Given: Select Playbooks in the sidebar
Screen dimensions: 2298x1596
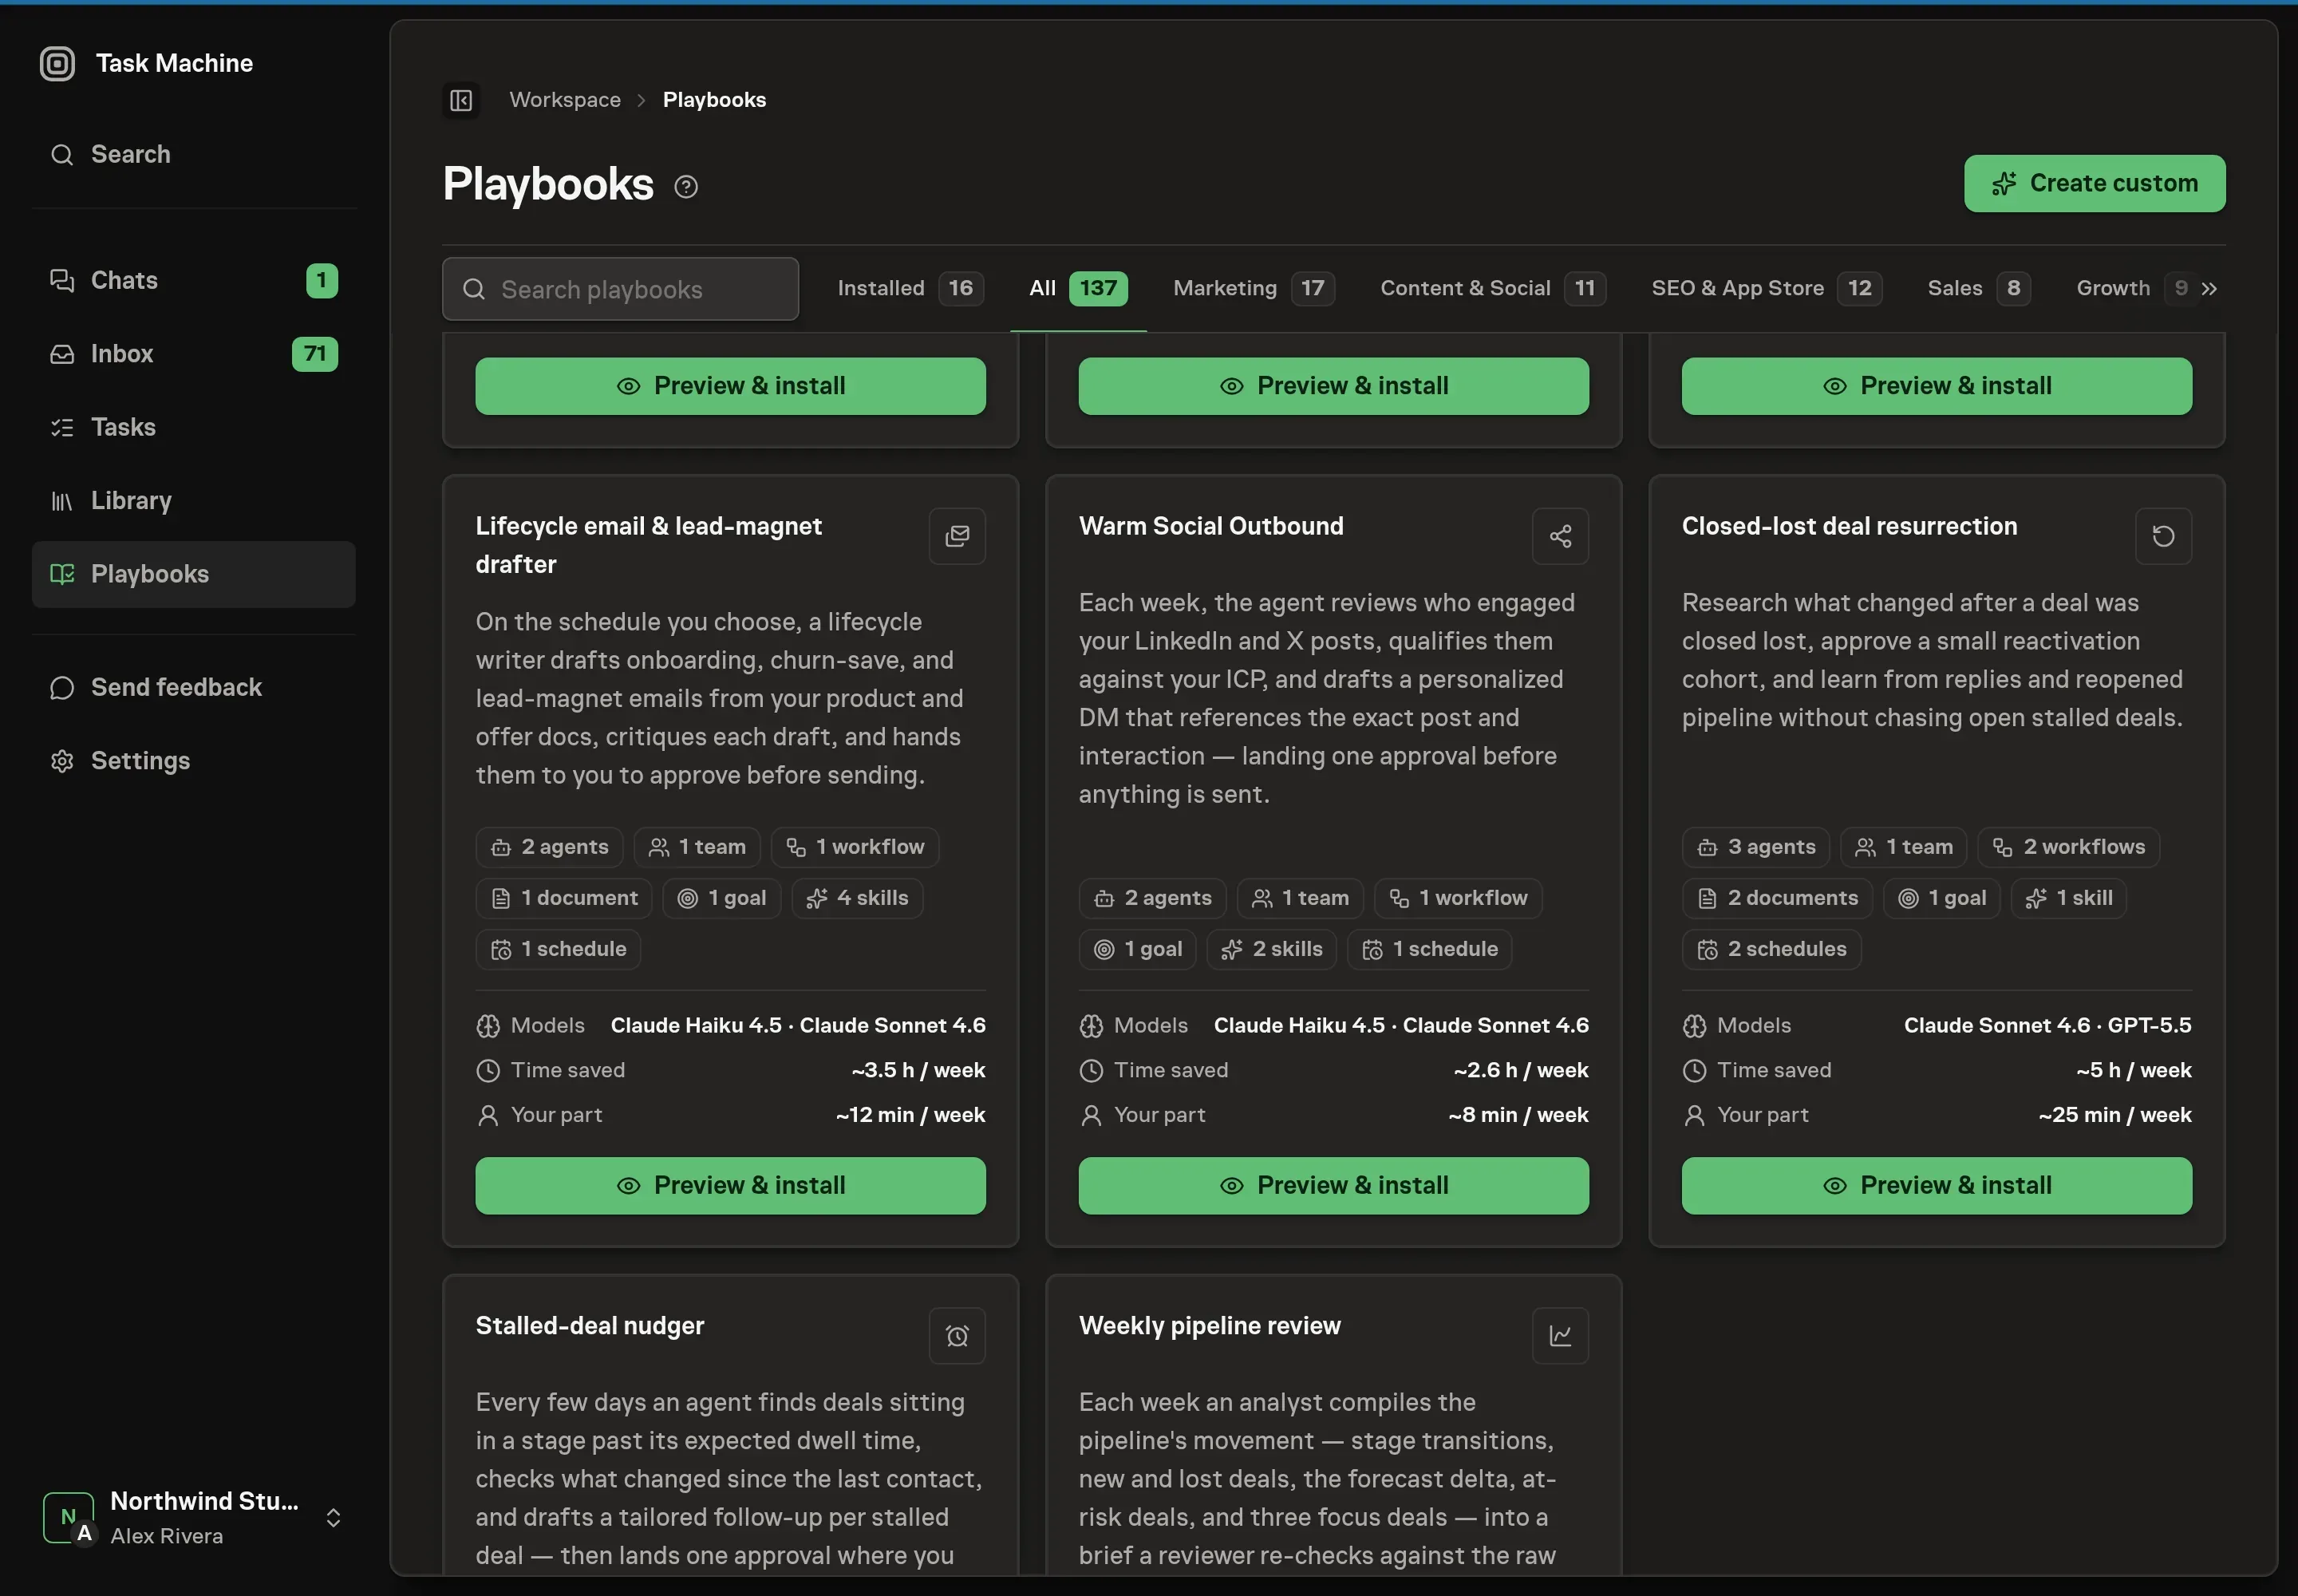Looking at the screenshot, I should click(194, 575).
